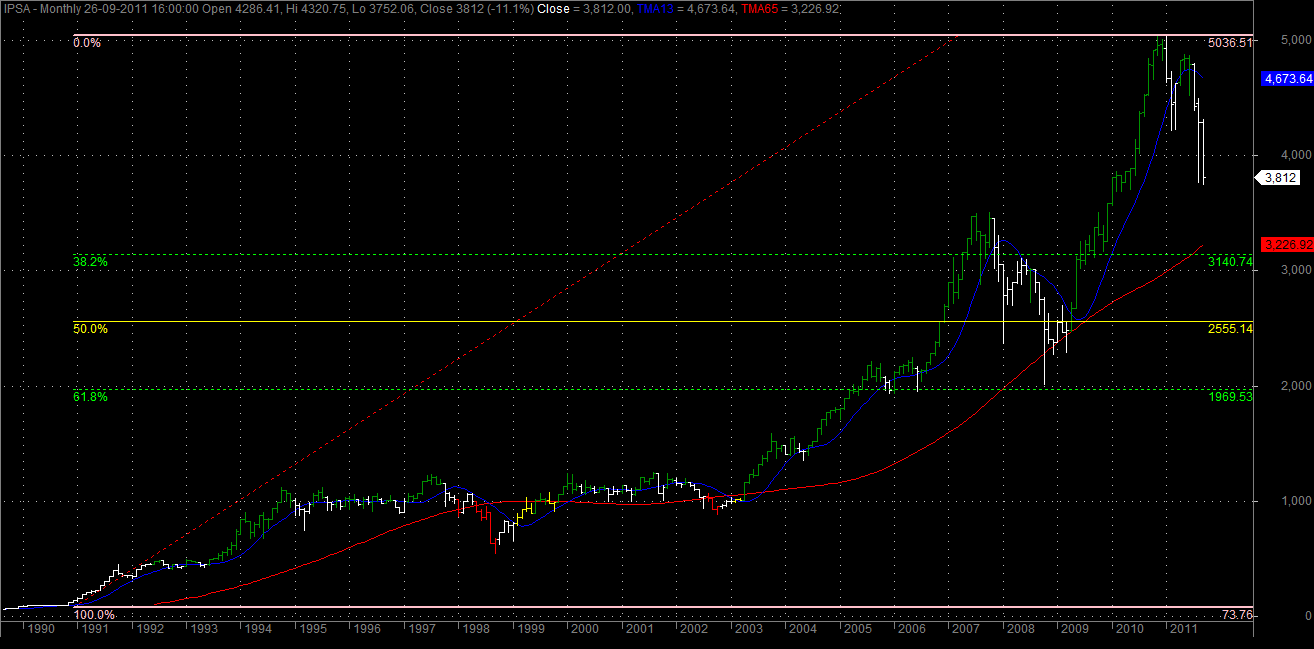Click the 38.2% Fibonacci level label
Screen dimensions: 1314x649
pyautogui.click(x=91, y=261)
